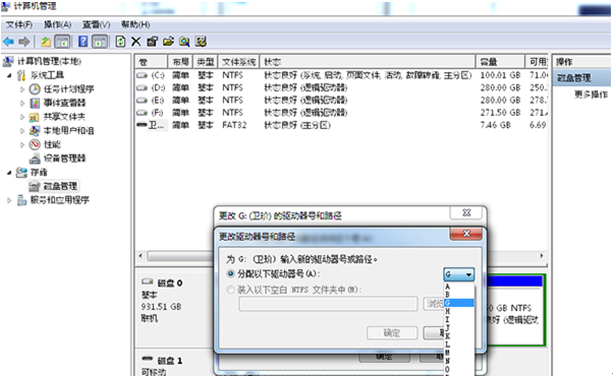This screenshot has height=379, width=613.
Task: Click the 确定 button in the front dialog
Action: 392,333
